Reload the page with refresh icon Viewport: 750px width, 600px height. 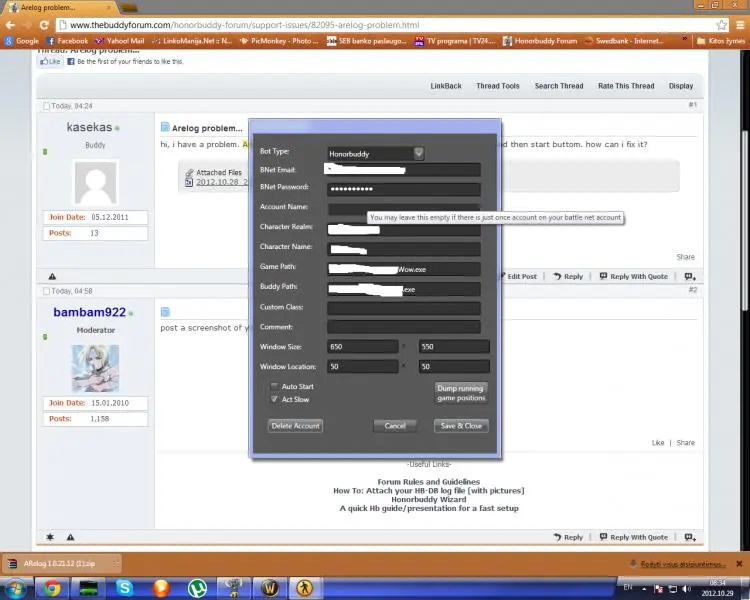tap(44, 25)
